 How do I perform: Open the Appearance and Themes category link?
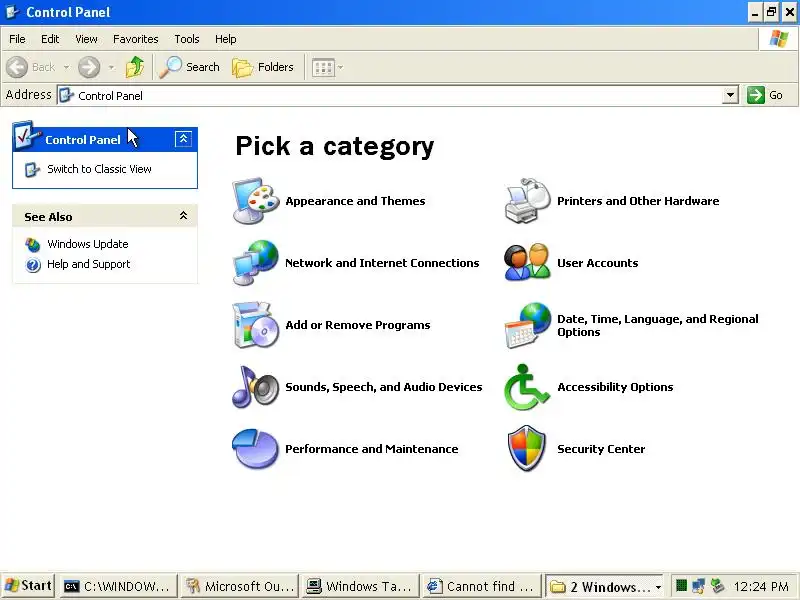pos(355,201)
